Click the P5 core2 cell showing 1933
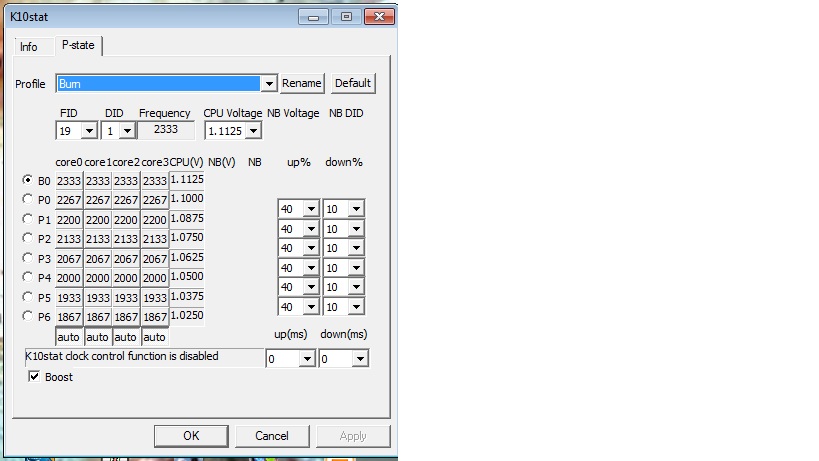Screen dimensions: 819x461 coord(126,298)
